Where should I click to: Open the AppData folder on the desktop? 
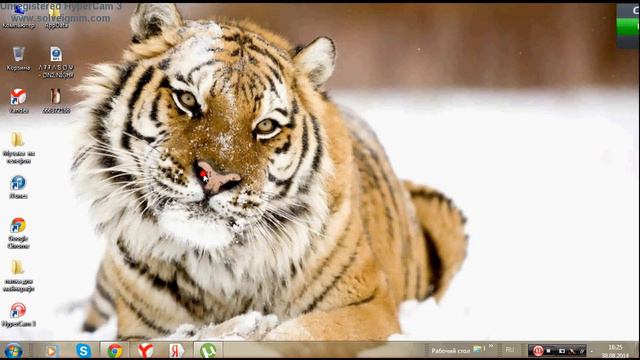click(56, 16)
